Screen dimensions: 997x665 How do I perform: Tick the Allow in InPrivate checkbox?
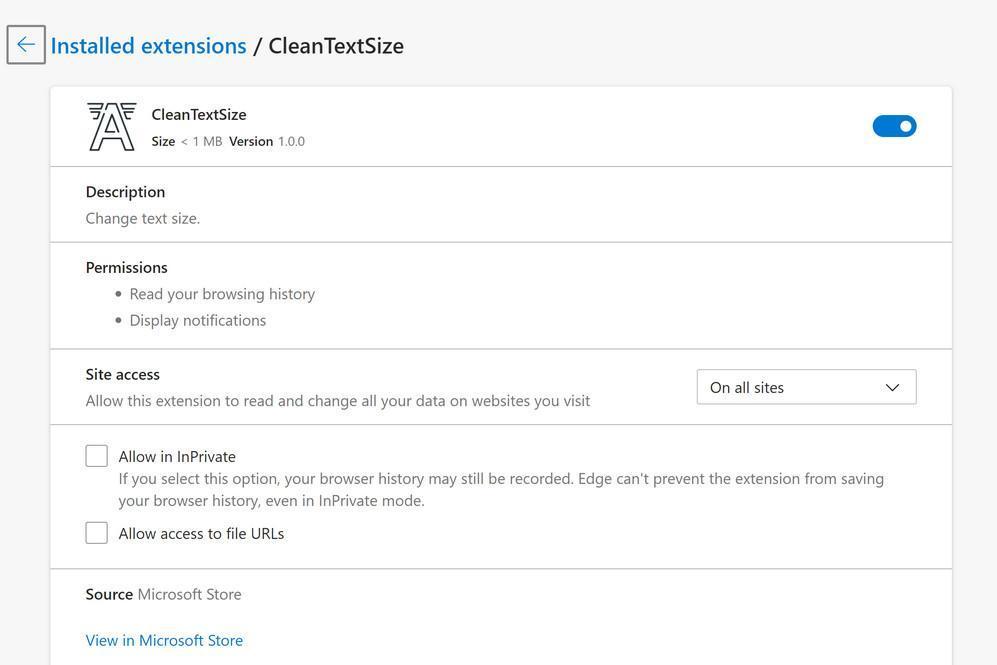[x=97, y=456]
